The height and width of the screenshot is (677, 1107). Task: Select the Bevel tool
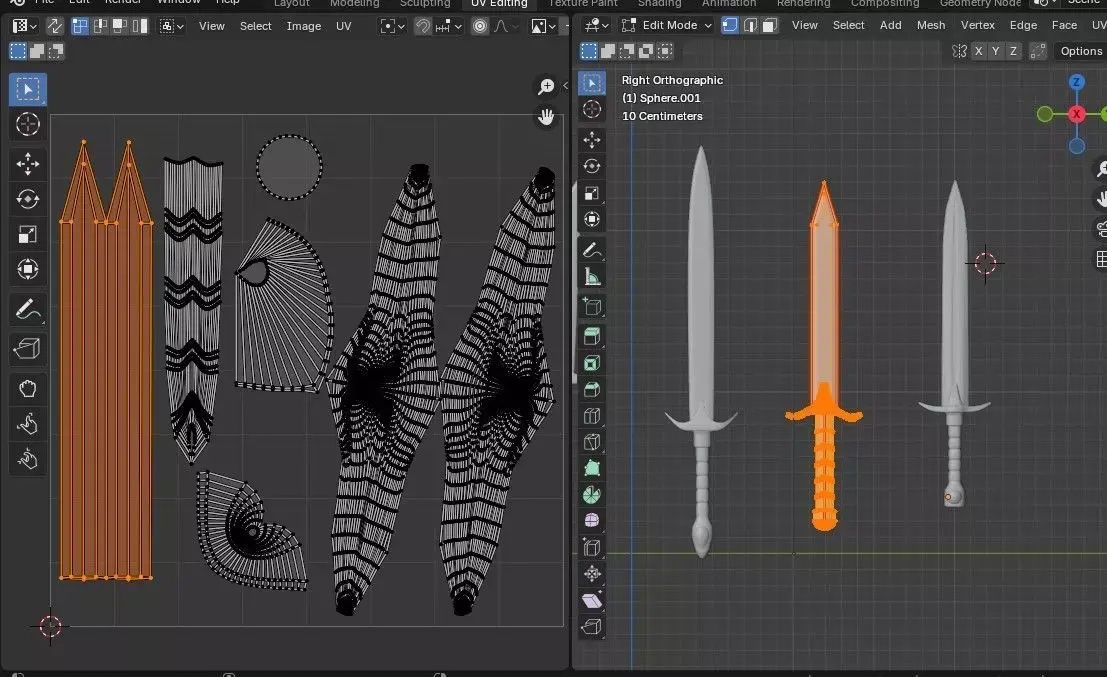(x=592, y=389)
